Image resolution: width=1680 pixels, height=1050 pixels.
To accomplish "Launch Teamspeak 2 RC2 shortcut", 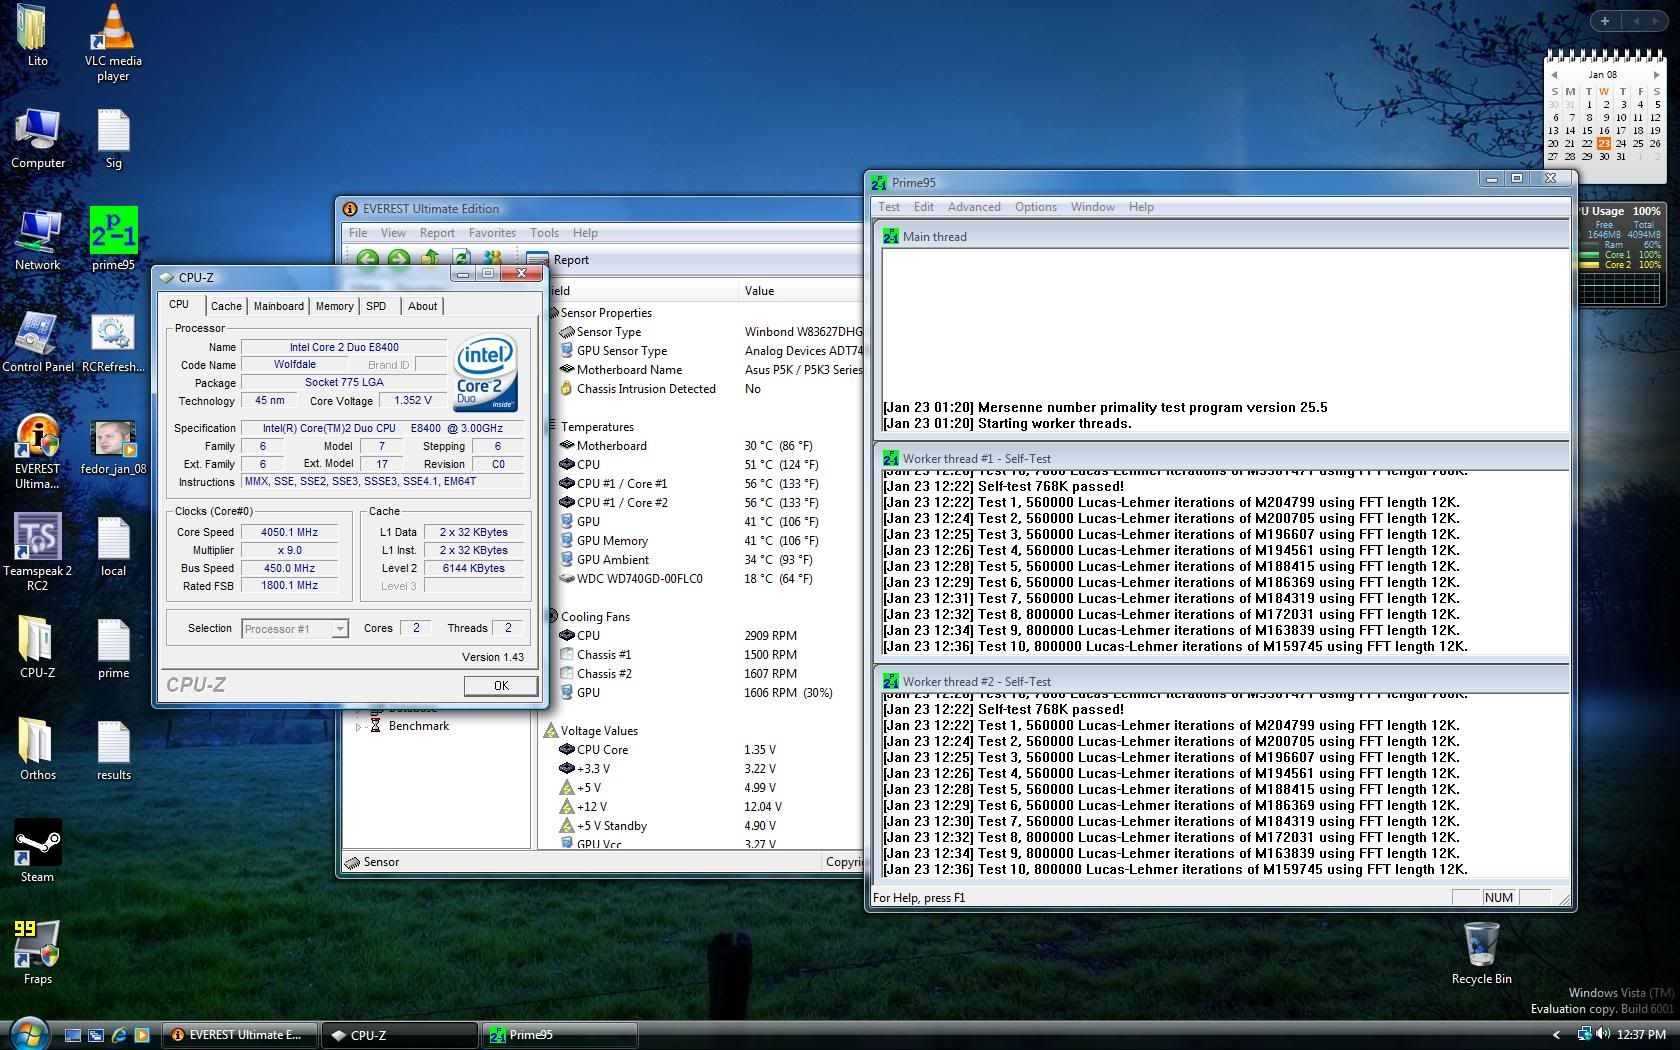I will 38,553.
